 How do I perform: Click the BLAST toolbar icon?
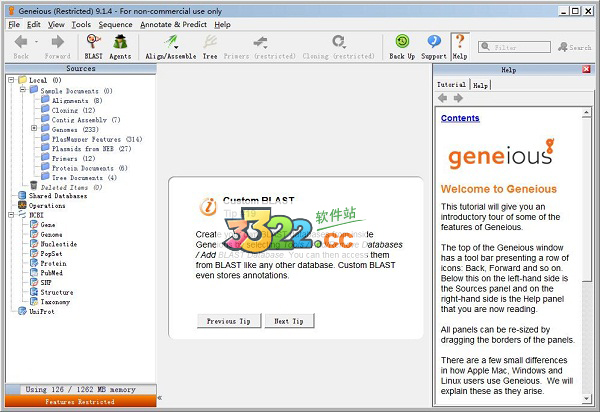point(93,47)
